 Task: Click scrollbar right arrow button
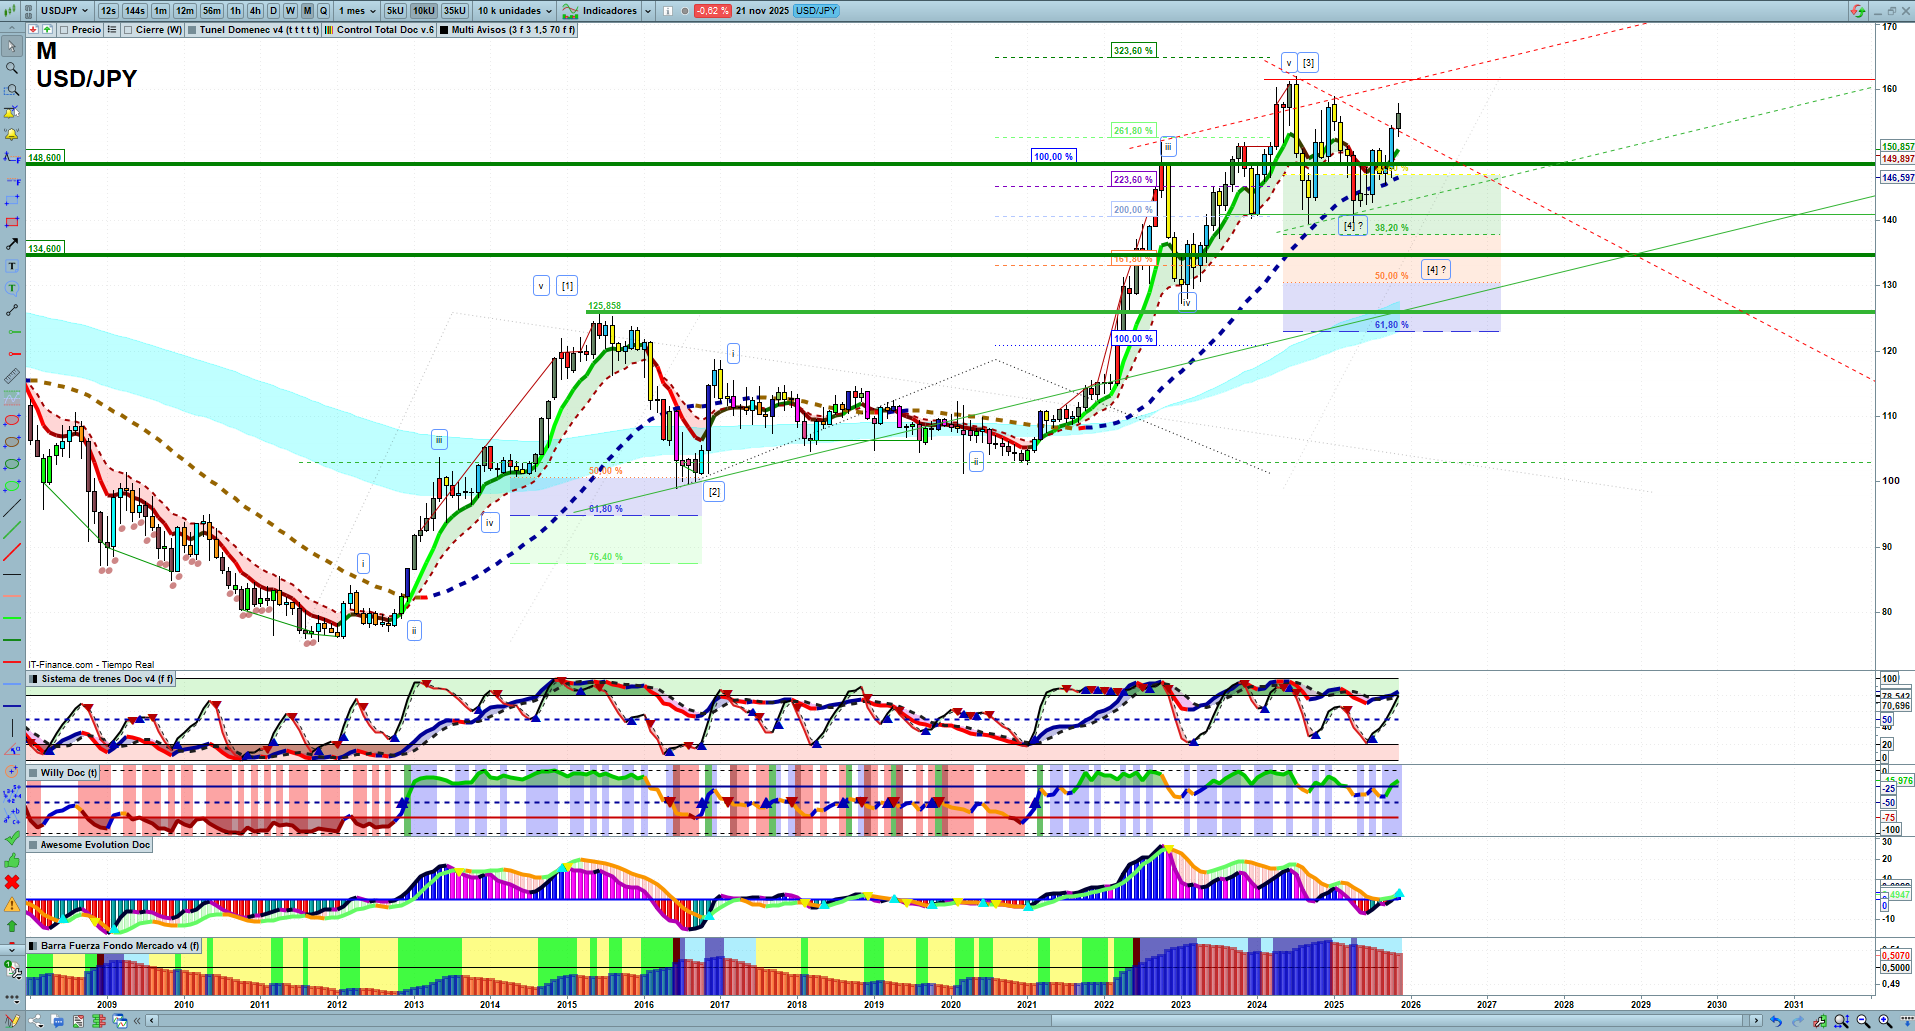coord(1756,1021)
